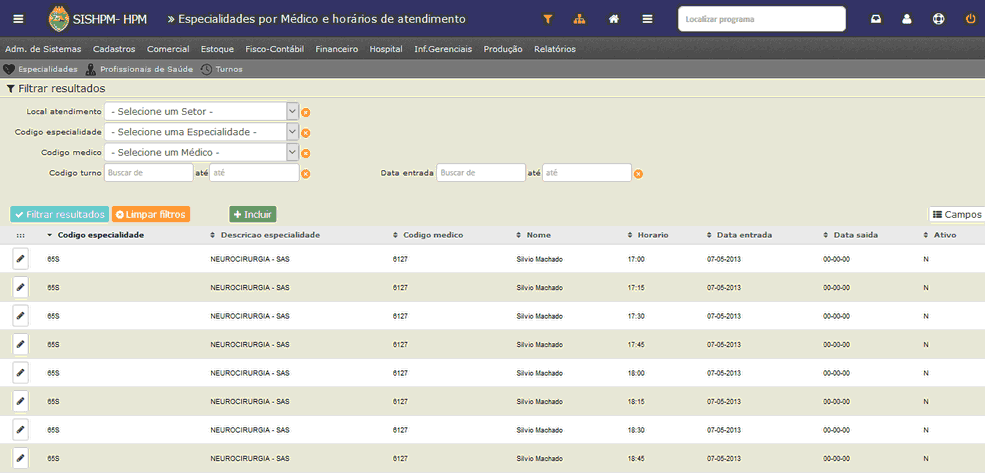Sort by Horario column

click(x=648, y=235)
